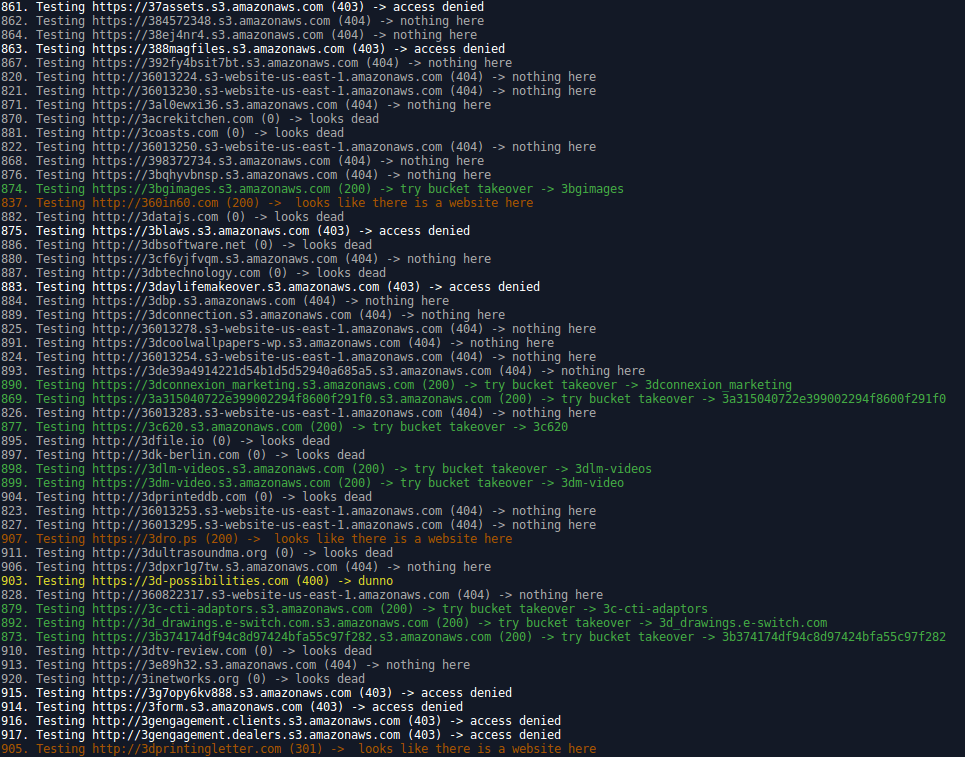Click the http://3dtv-review.com looks dead line
Viewport: 965px width, 757px height.
(186, 651)
